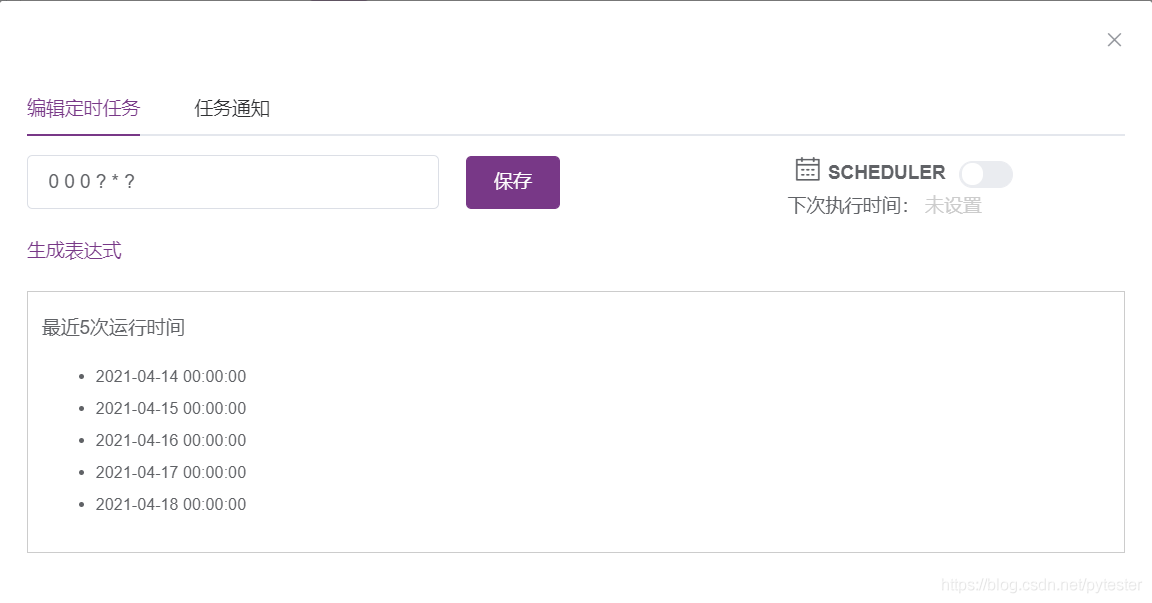Select the 2021-04-14 00:00:00 run entry
The width and height of the screenshot is (1152, 603).
click(x=171, y=377)
